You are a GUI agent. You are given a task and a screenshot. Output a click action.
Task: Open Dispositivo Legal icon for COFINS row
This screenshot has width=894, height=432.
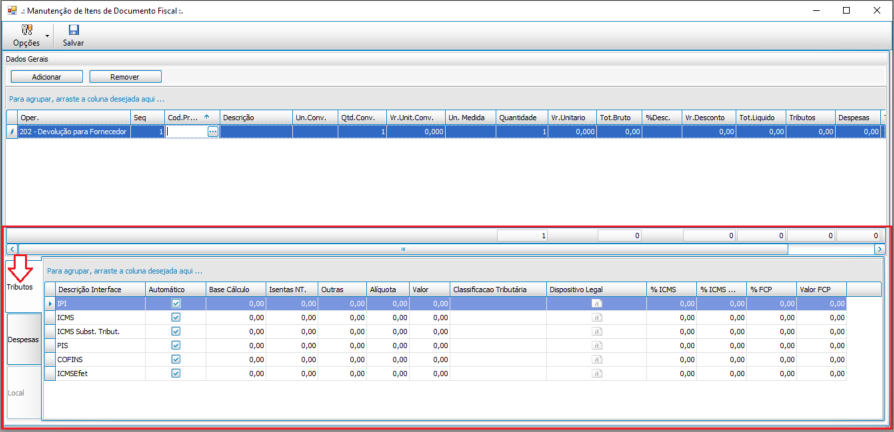point(596,359)
